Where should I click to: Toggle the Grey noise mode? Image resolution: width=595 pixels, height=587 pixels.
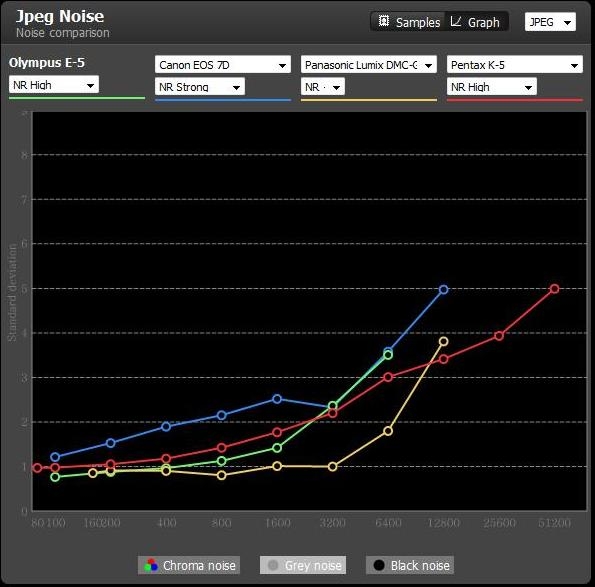(303, 565)
